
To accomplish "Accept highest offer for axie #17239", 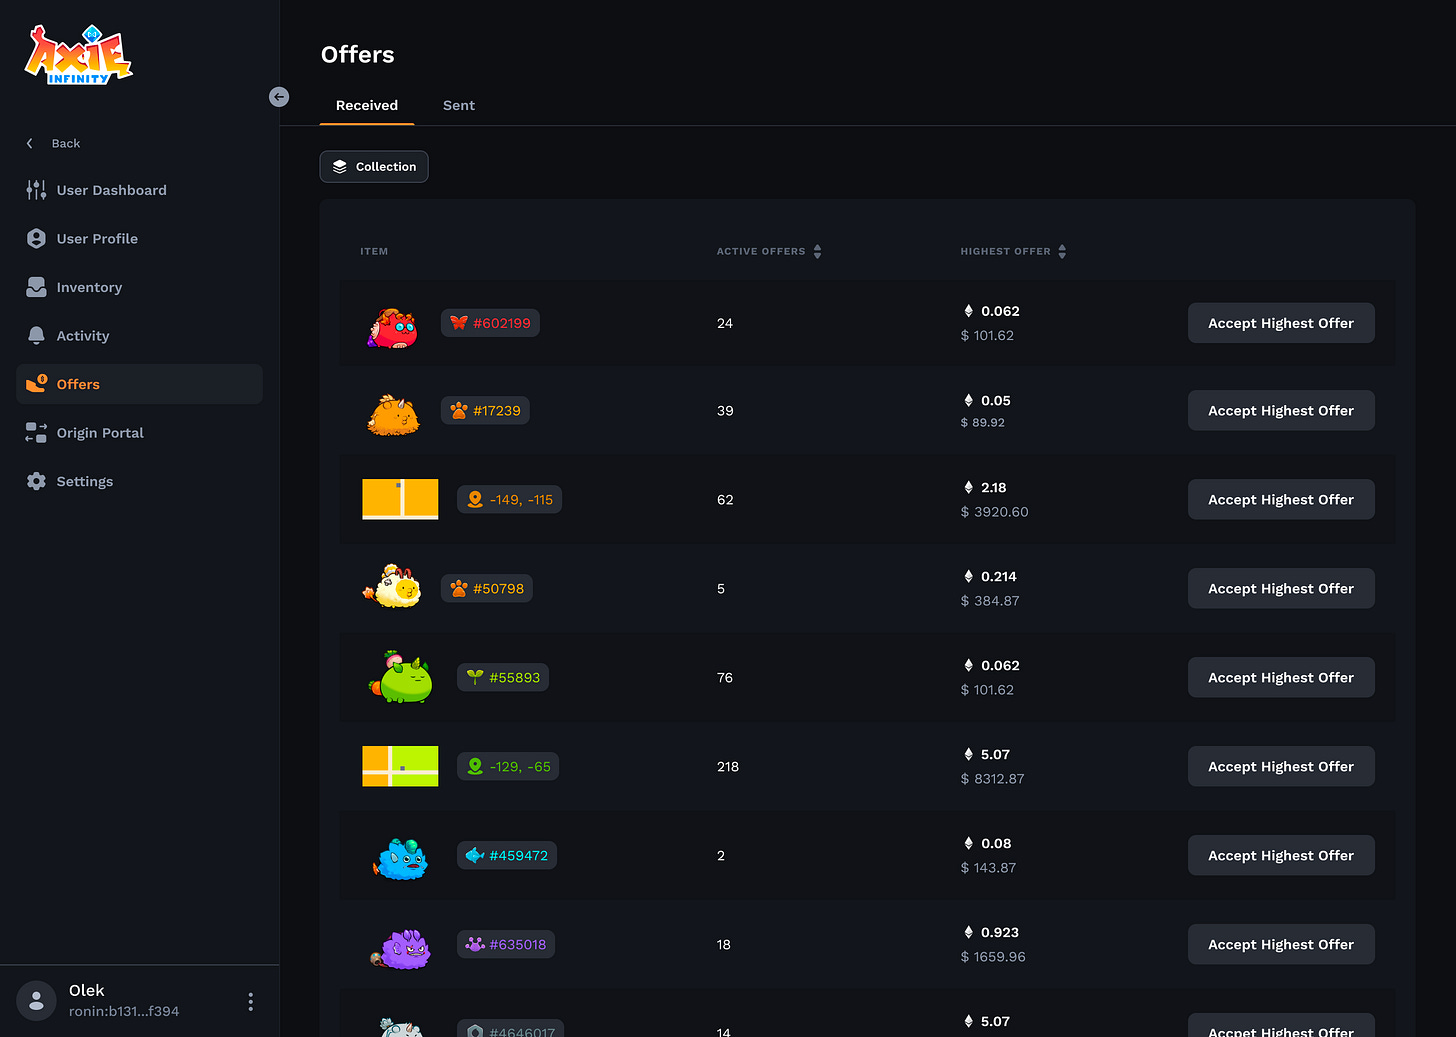I will [1281, 410].
